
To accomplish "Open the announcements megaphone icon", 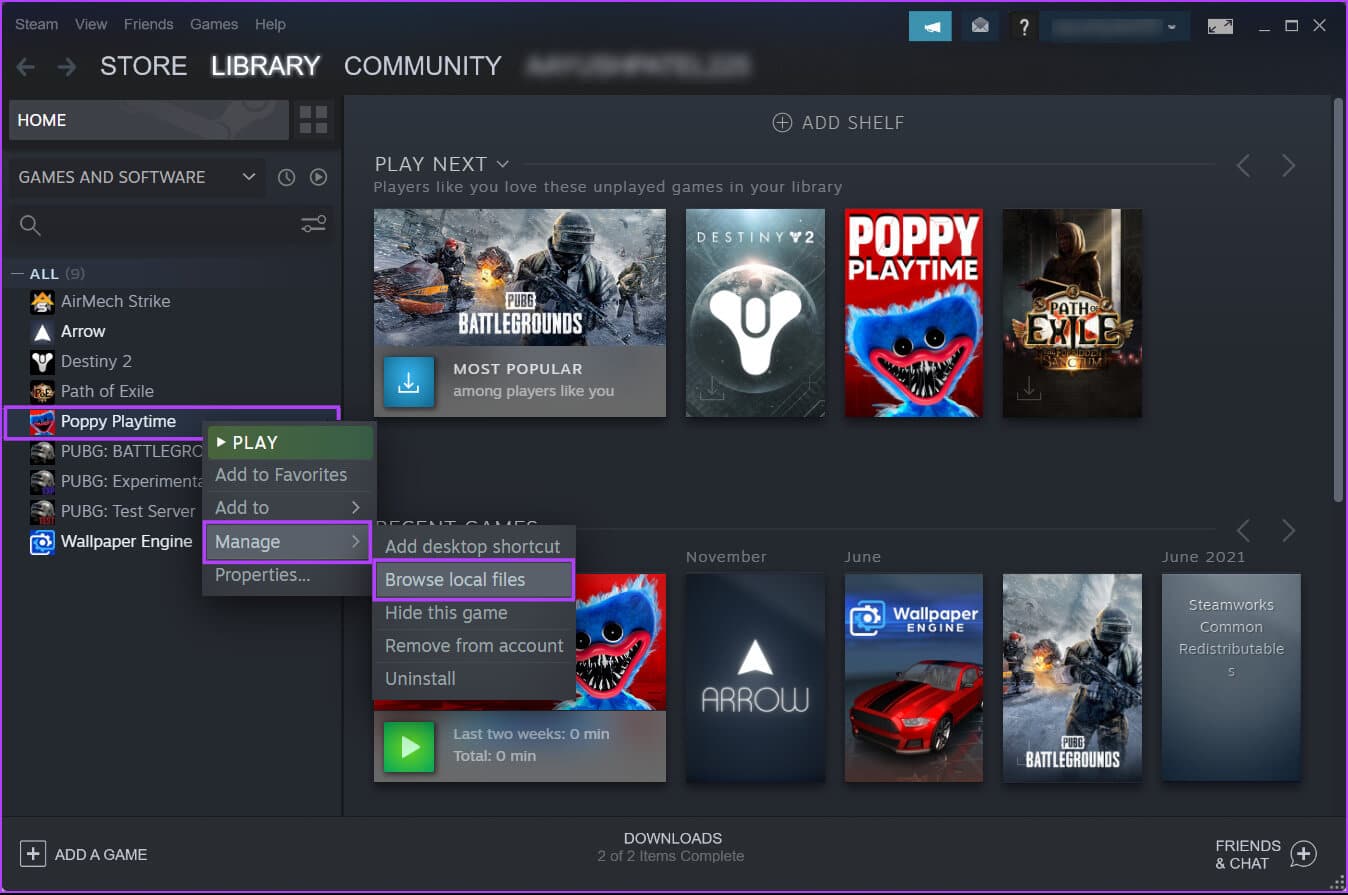I will click(x=930, y=26).
